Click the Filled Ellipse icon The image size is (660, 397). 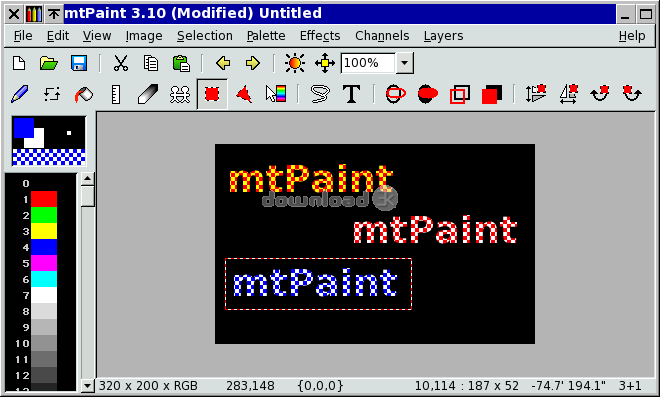[x=428, y=94]
